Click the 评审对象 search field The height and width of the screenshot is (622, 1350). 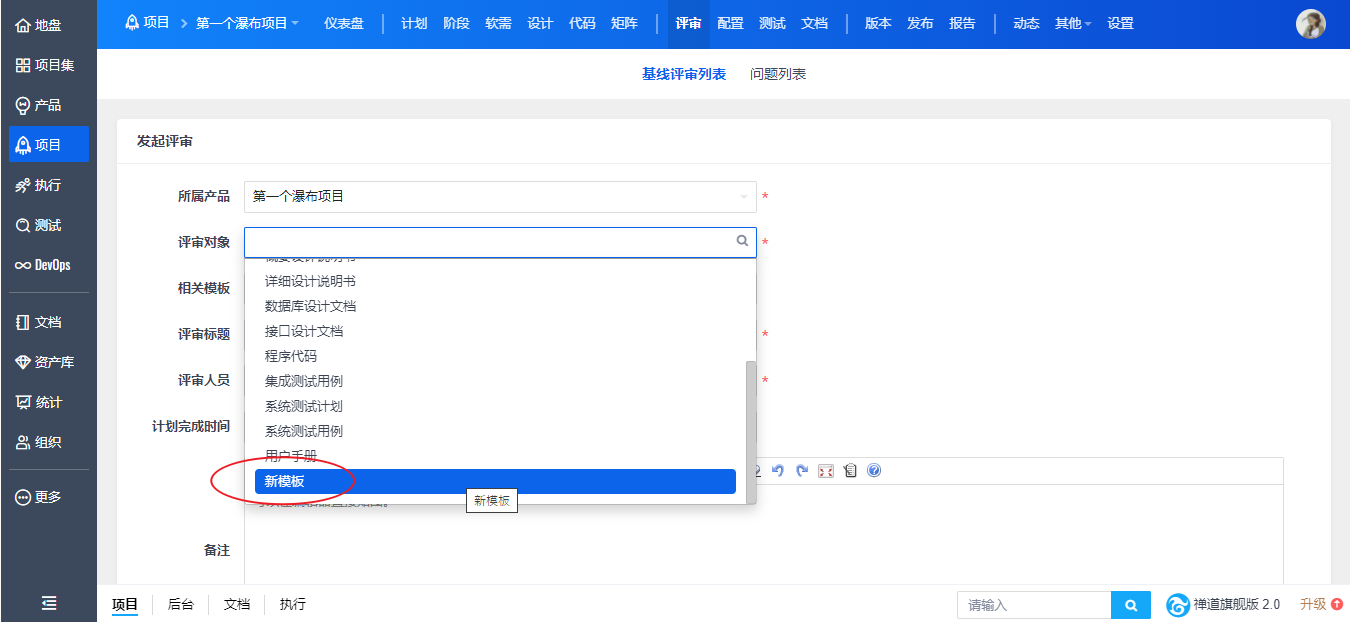coord(500,242)
